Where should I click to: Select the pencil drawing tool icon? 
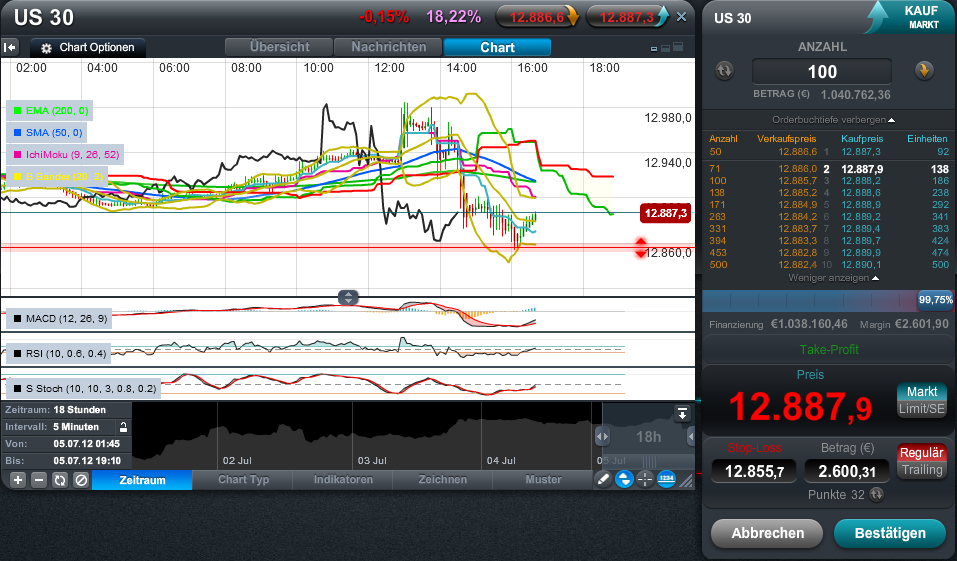(603, 480)
